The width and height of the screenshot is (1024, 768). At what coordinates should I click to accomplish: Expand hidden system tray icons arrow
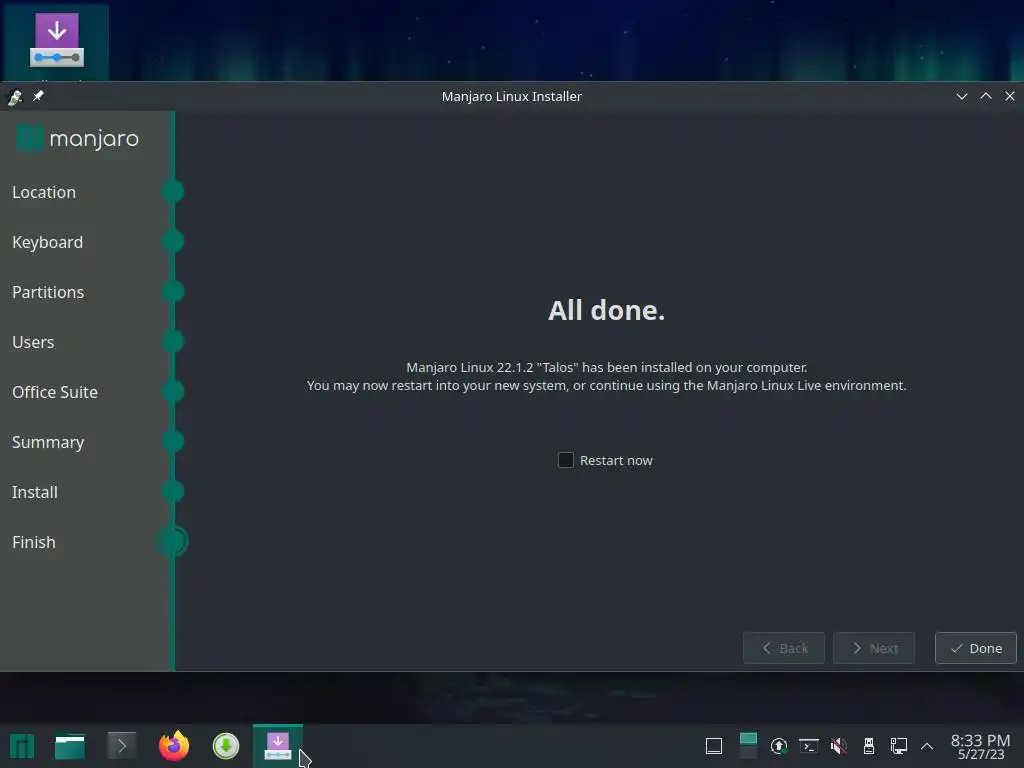pos(927,746)
